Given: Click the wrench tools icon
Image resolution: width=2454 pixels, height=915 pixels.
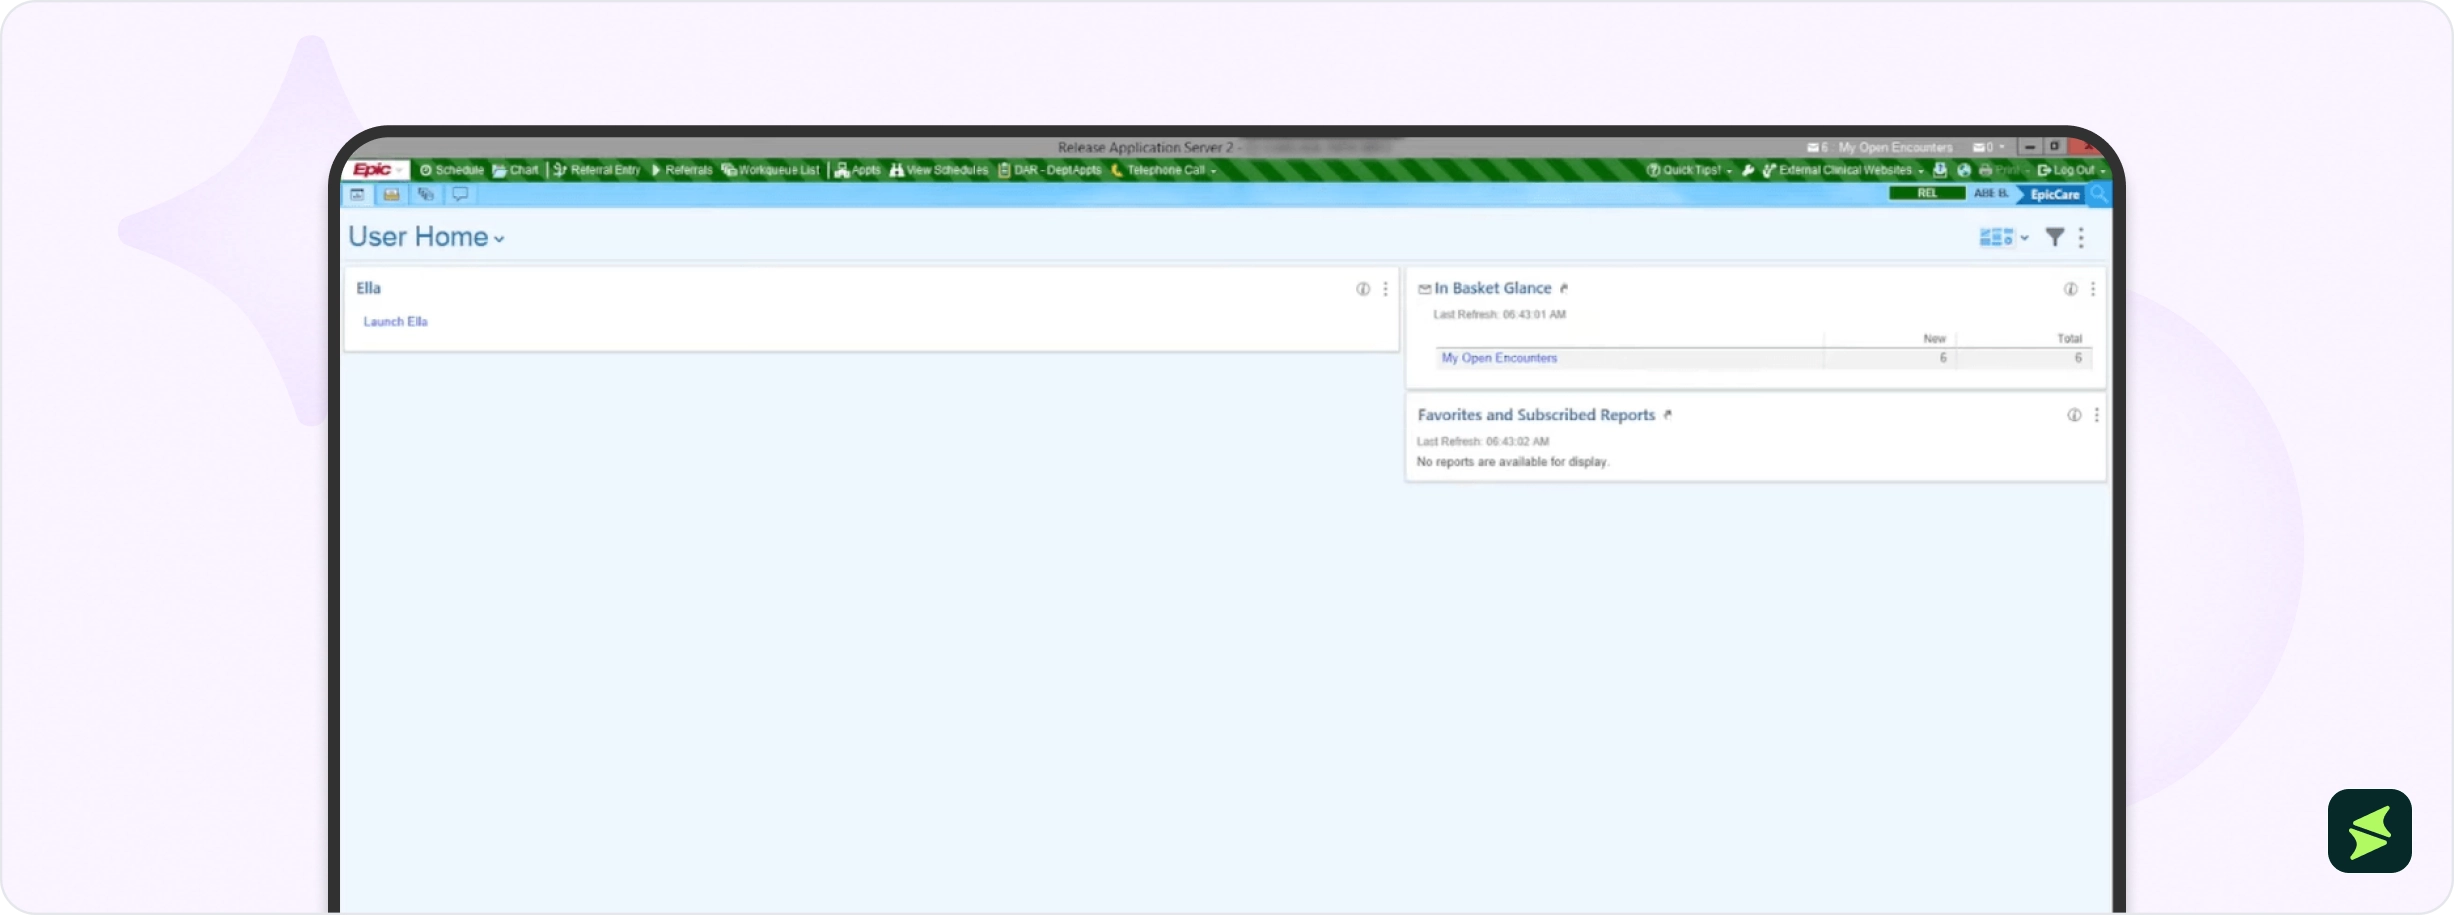Looking at the screenshot, I should click(1748, 170).
